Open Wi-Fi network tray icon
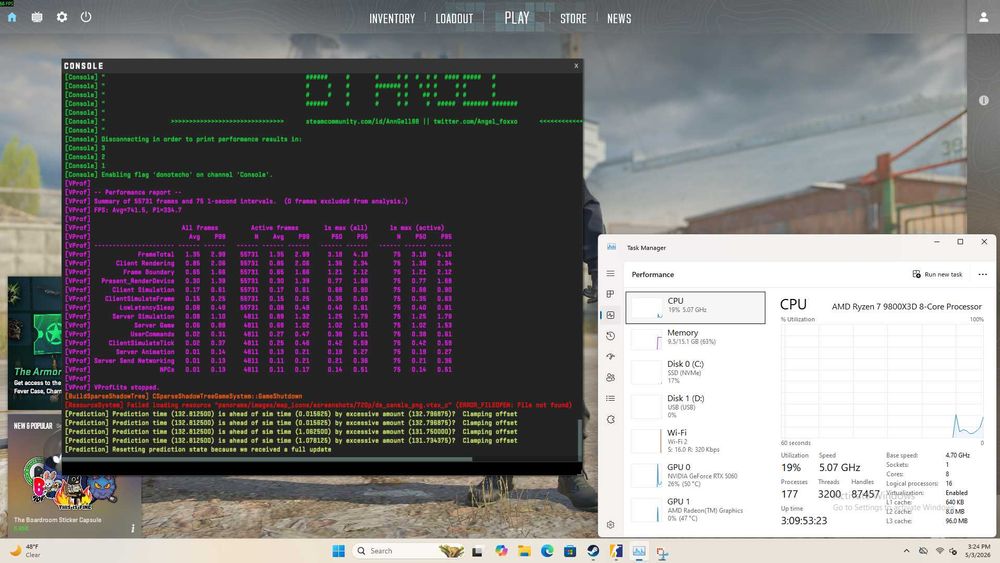Screen dimensions: 1000x563 939,551
